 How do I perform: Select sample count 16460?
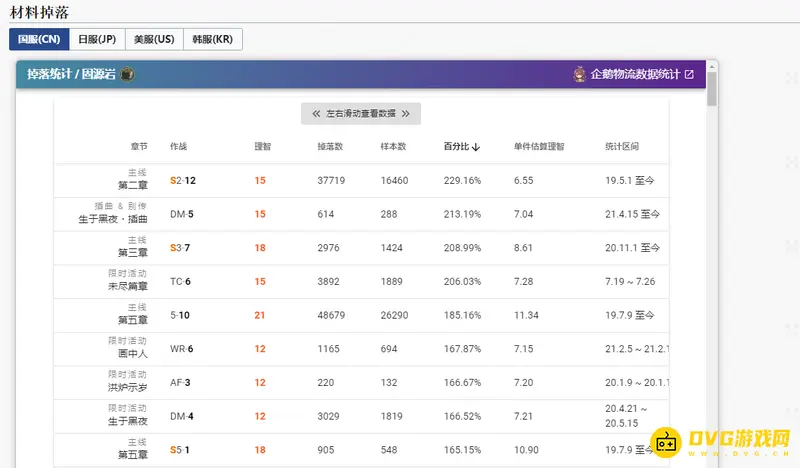pos(394,181)
